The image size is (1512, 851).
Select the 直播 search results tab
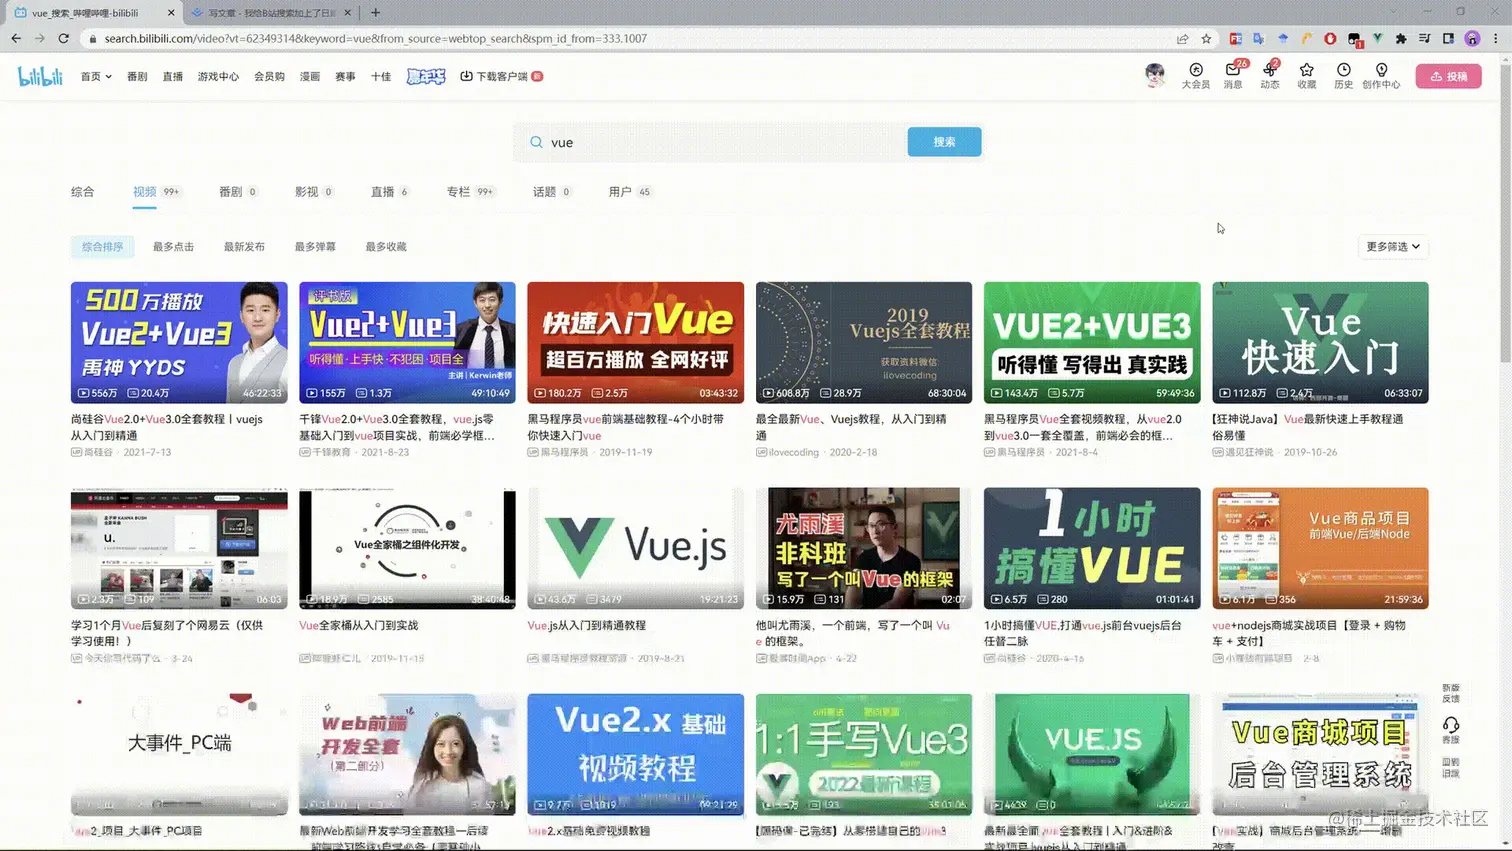pyautogui.click(x=390, y=192)
